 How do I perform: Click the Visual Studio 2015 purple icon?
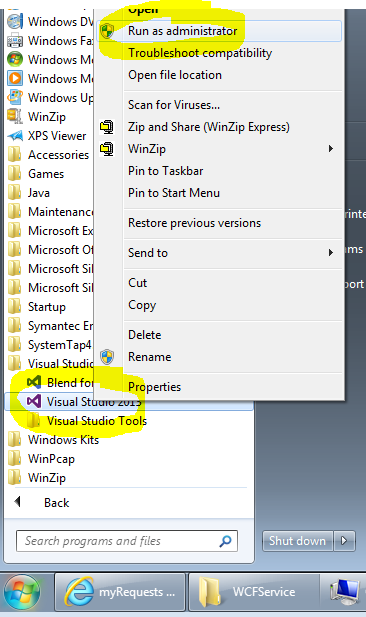click(34, 401)
